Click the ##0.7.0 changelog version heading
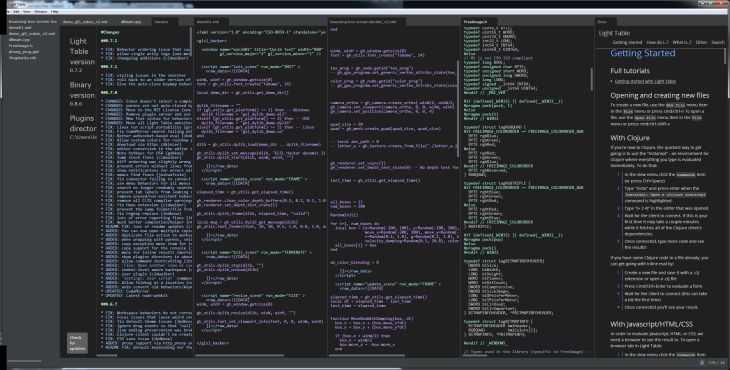The image size is (730, 370). click(108, 93)
